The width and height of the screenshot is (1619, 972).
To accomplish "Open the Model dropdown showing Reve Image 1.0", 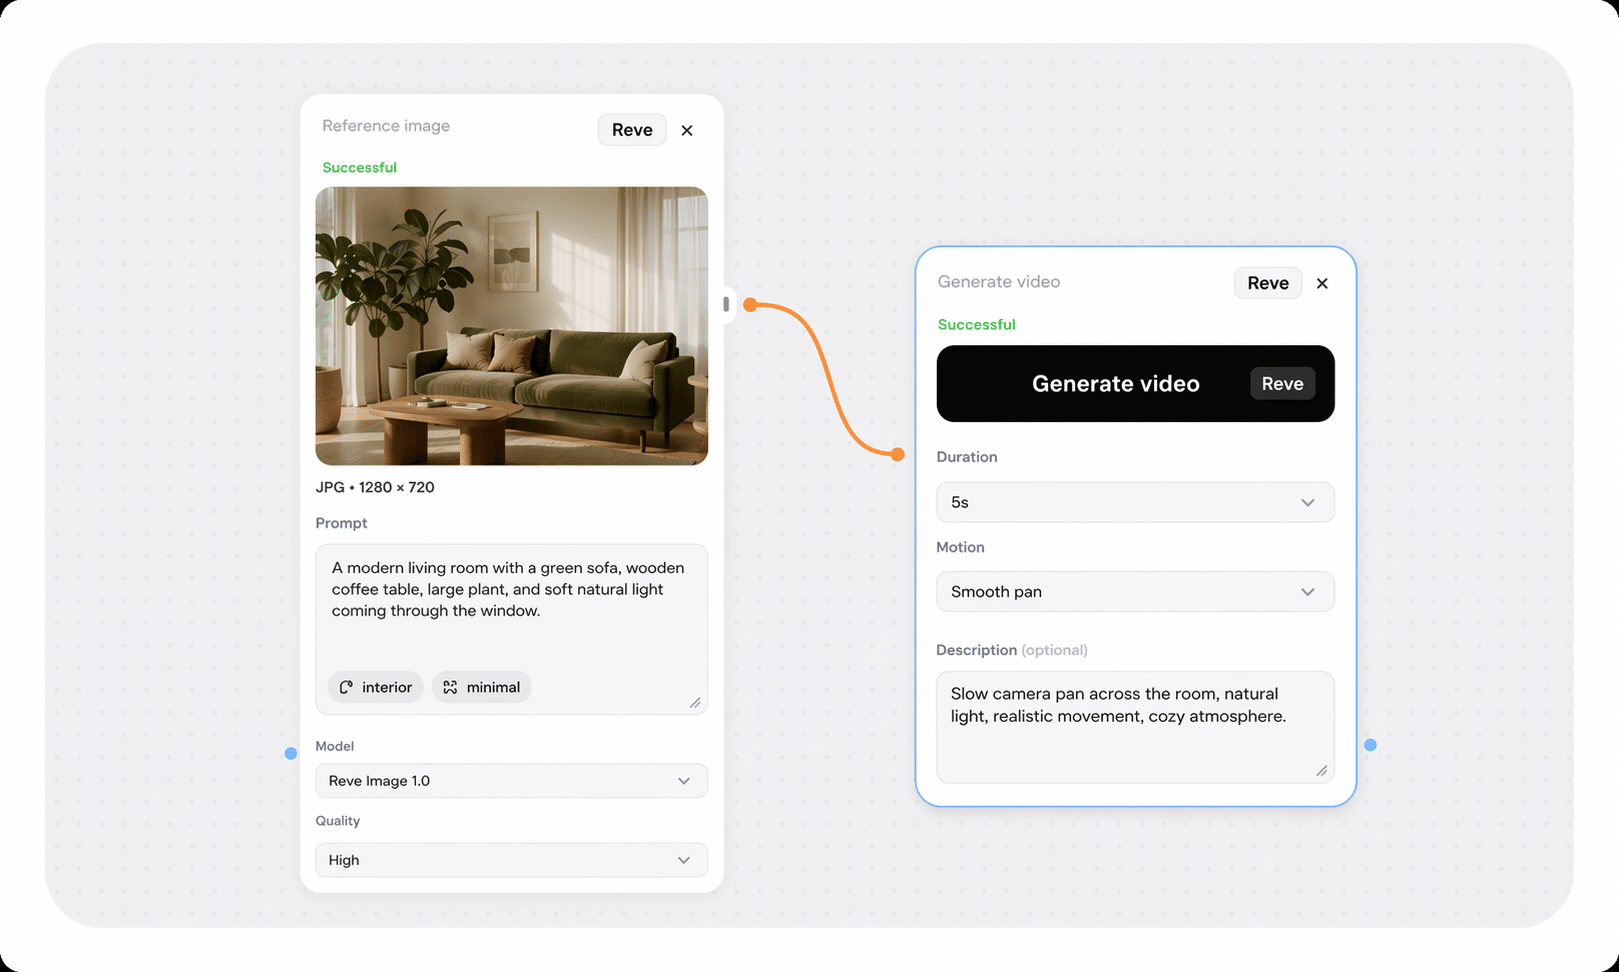I will [x=511, y=781].
